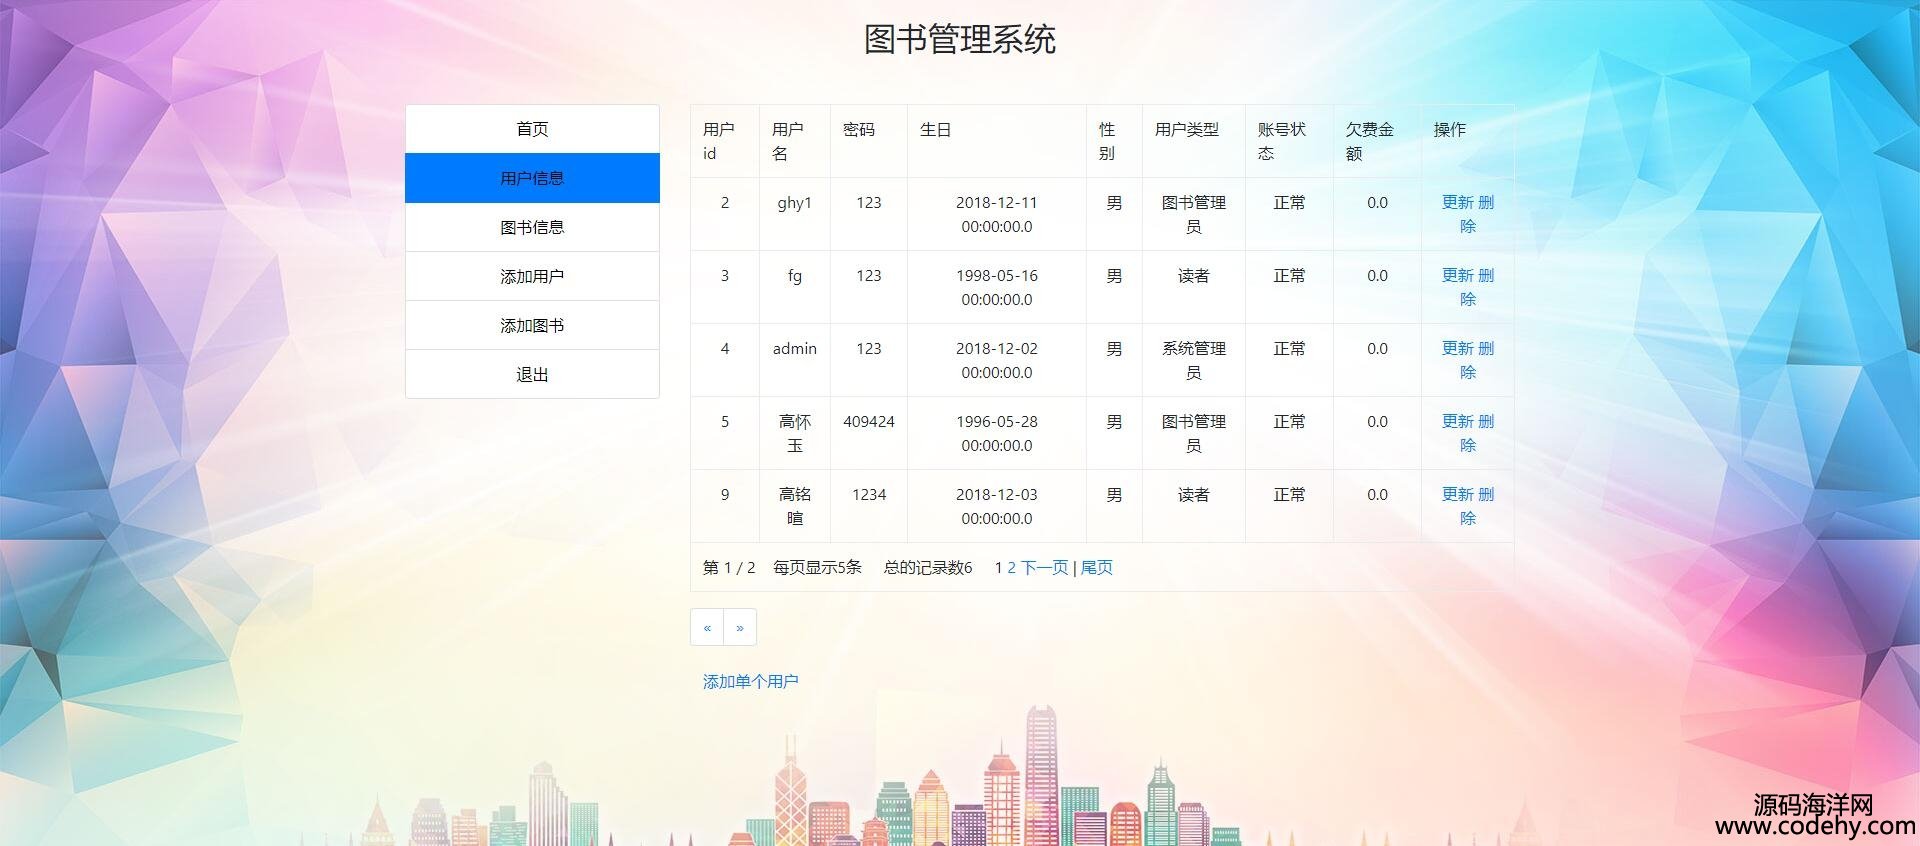Viewport: 1920px width, 846px height.
Task: Click the 下一页 link
Action: pos(1045,567)
